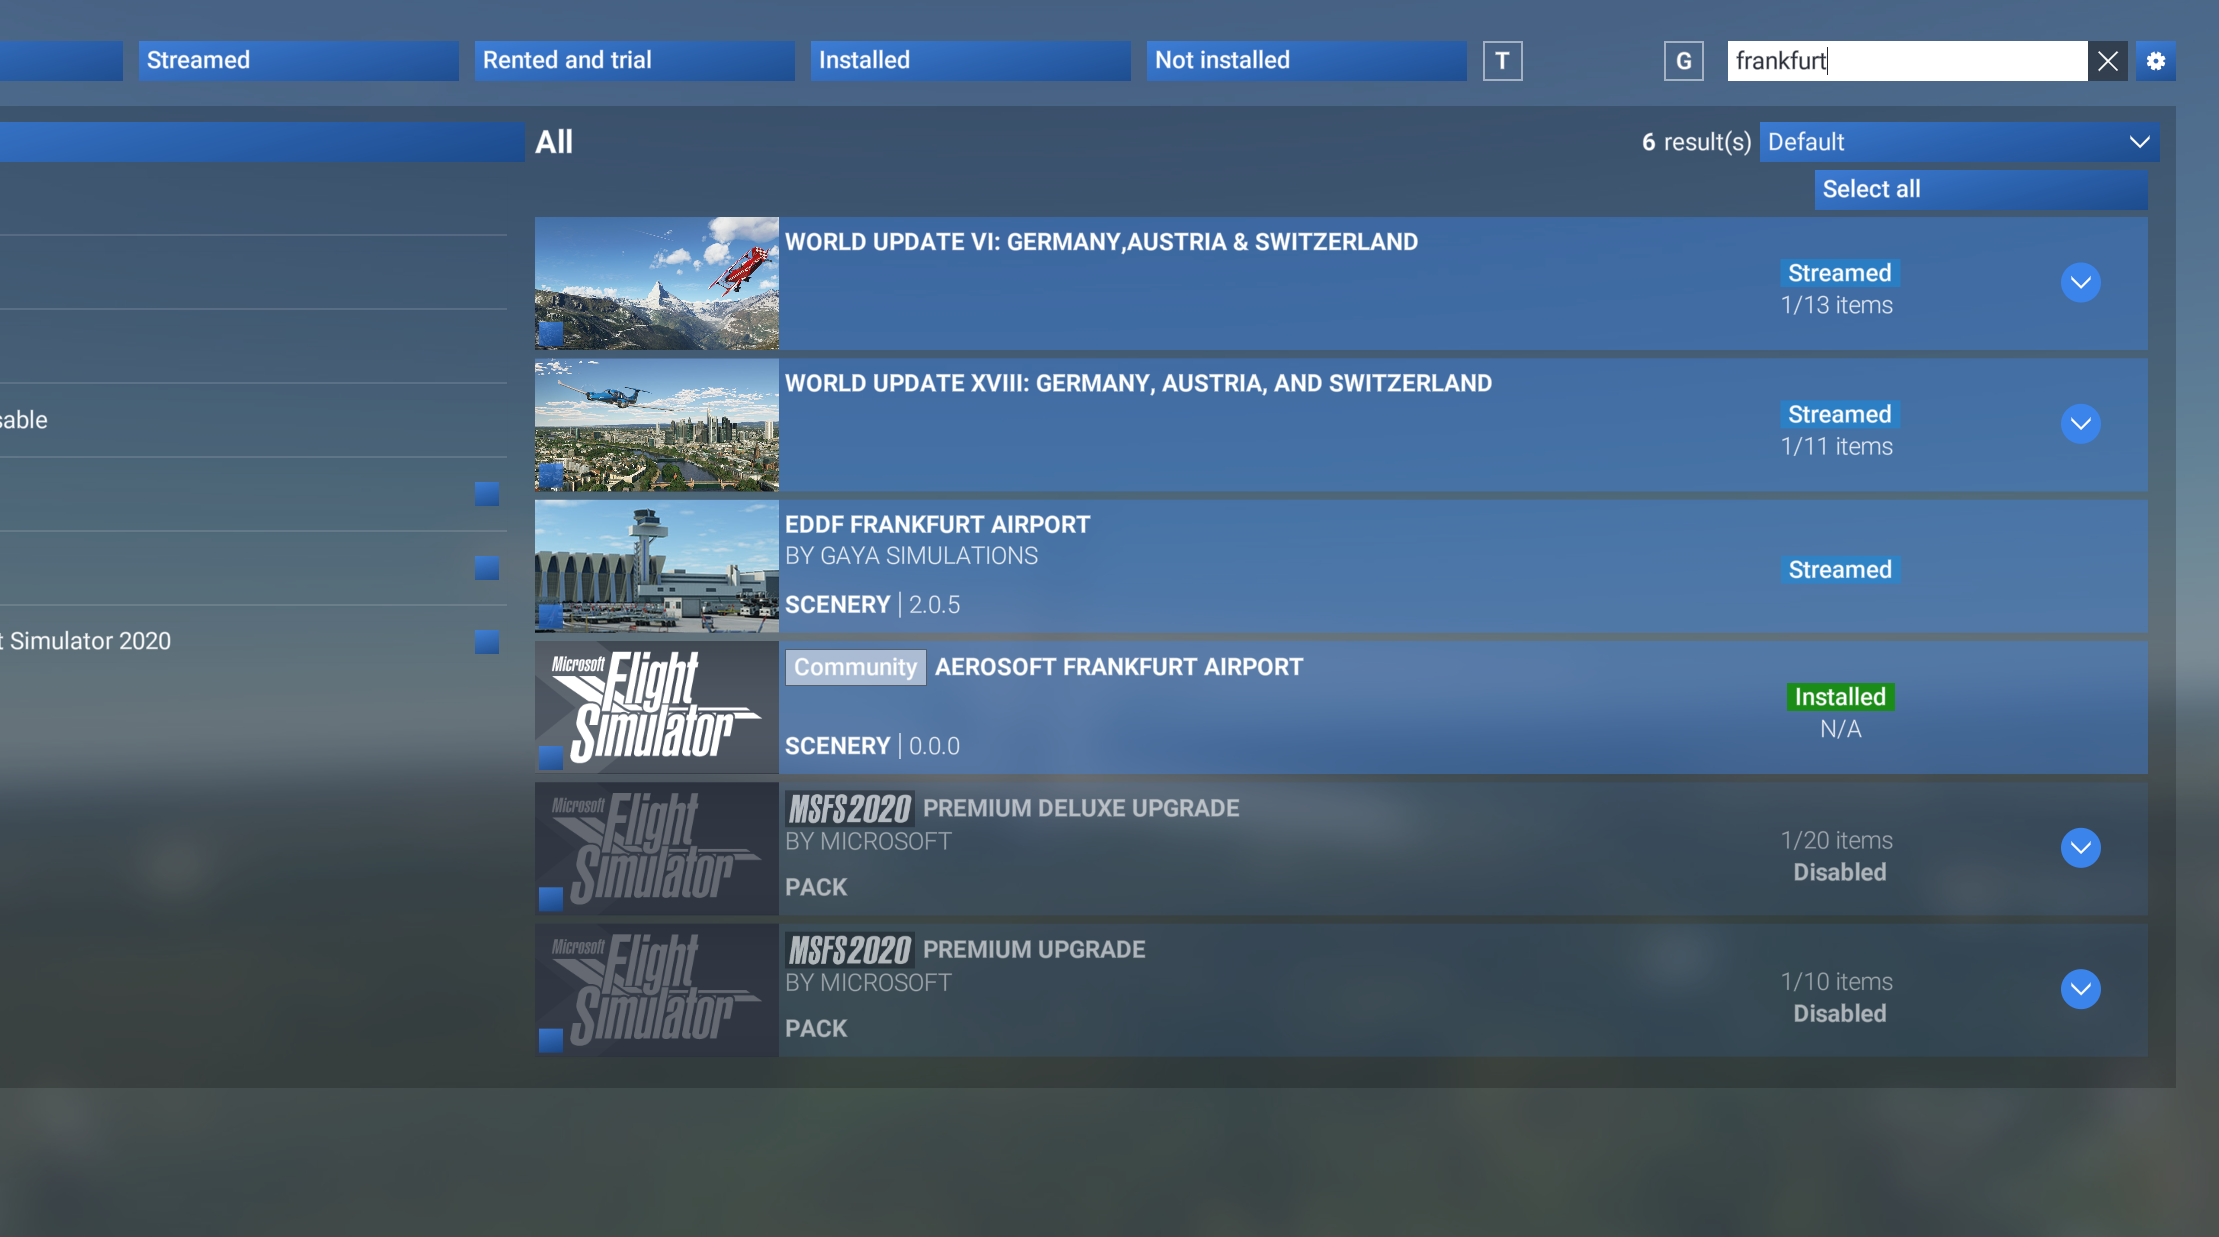
Task: Select World Update XVIII title text
Action: (1138, 383)
